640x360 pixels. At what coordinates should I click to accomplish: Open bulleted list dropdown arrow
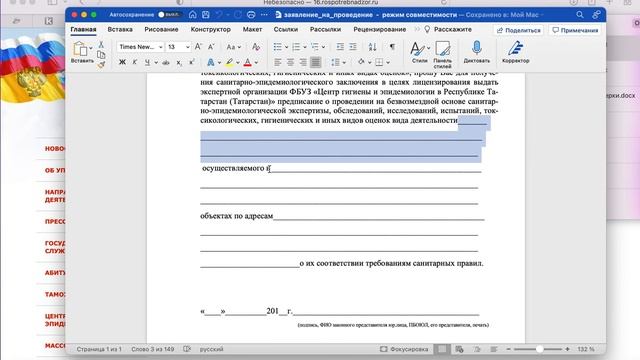[287, 47]
